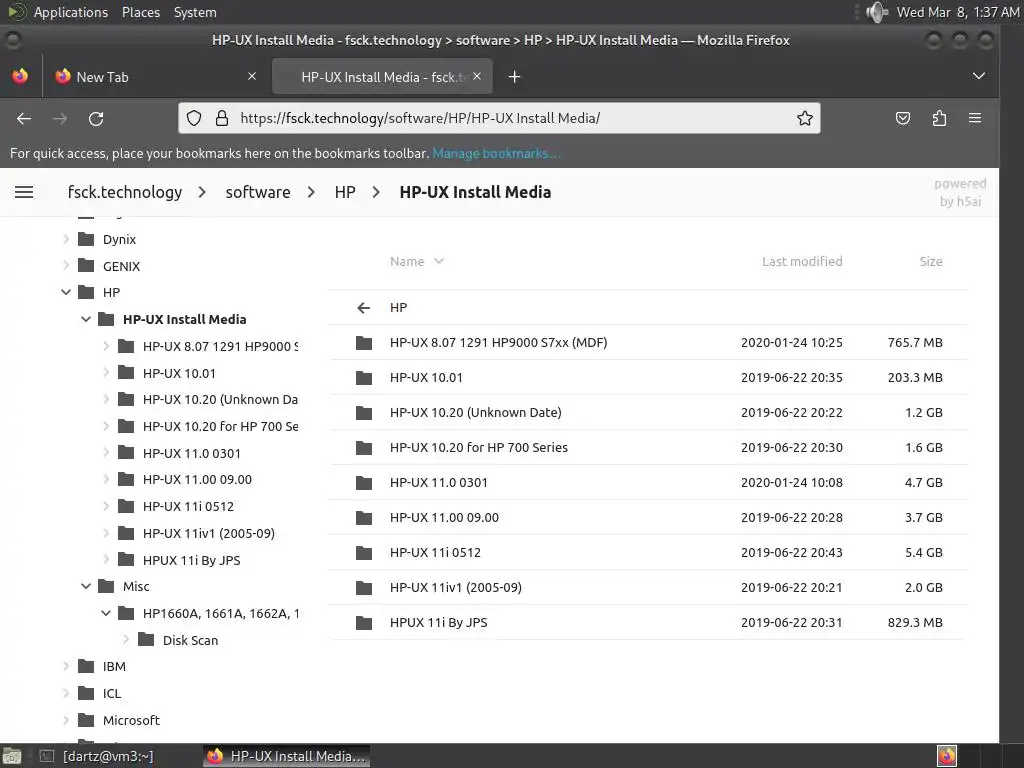Image resolution: width=1024 pixels, height=768 pixels.
Task: Open HP-UX 10.20 for HP 700 Series folder
Action: pyautogui.click(x=479, y=447)
